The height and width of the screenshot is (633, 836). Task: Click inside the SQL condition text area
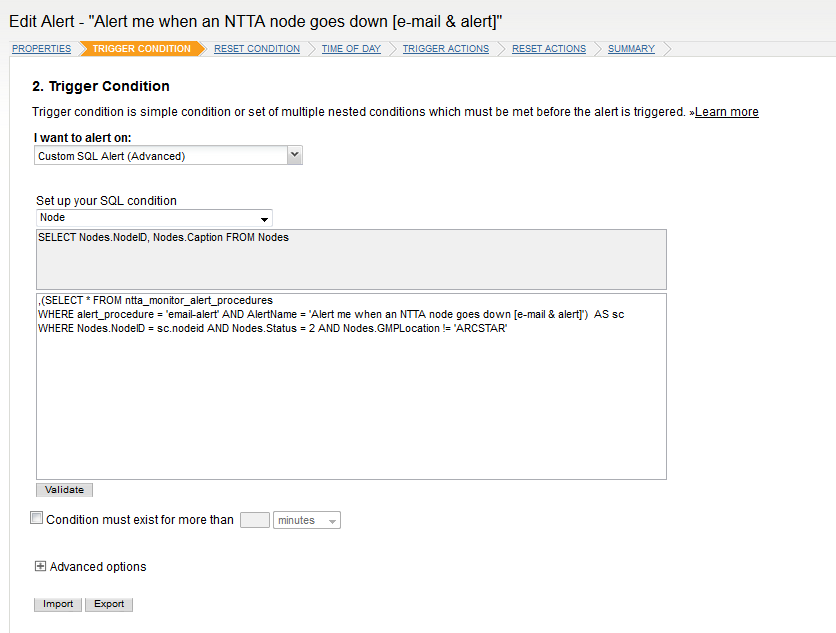tap(350, 400)
